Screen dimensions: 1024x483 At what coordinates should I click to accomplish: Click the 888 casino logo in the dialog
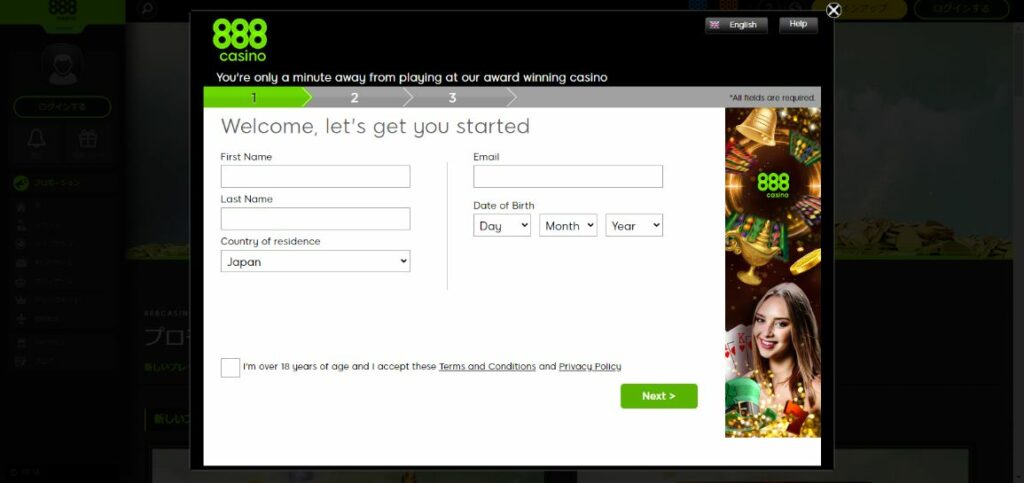point(240,40)
